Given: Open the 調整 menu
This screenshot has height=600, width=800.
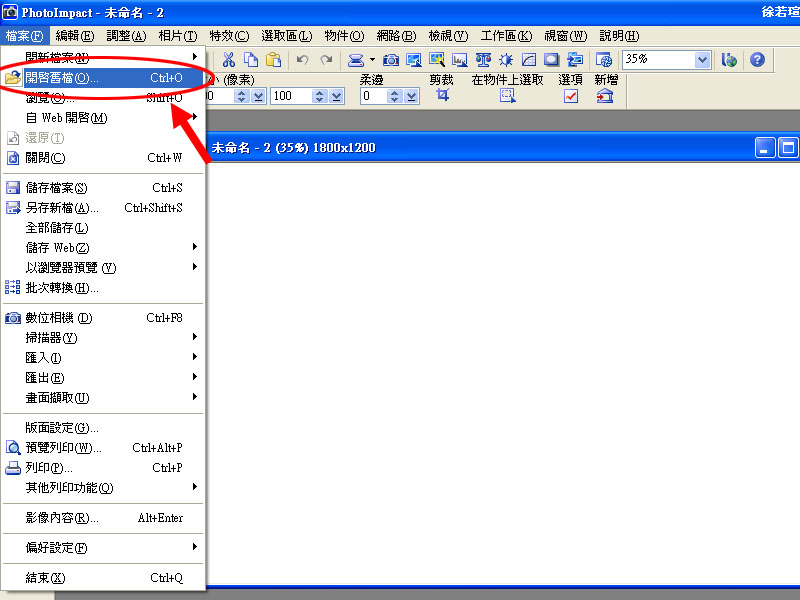Looking at the screenshot, I should [x=126, y=36].
